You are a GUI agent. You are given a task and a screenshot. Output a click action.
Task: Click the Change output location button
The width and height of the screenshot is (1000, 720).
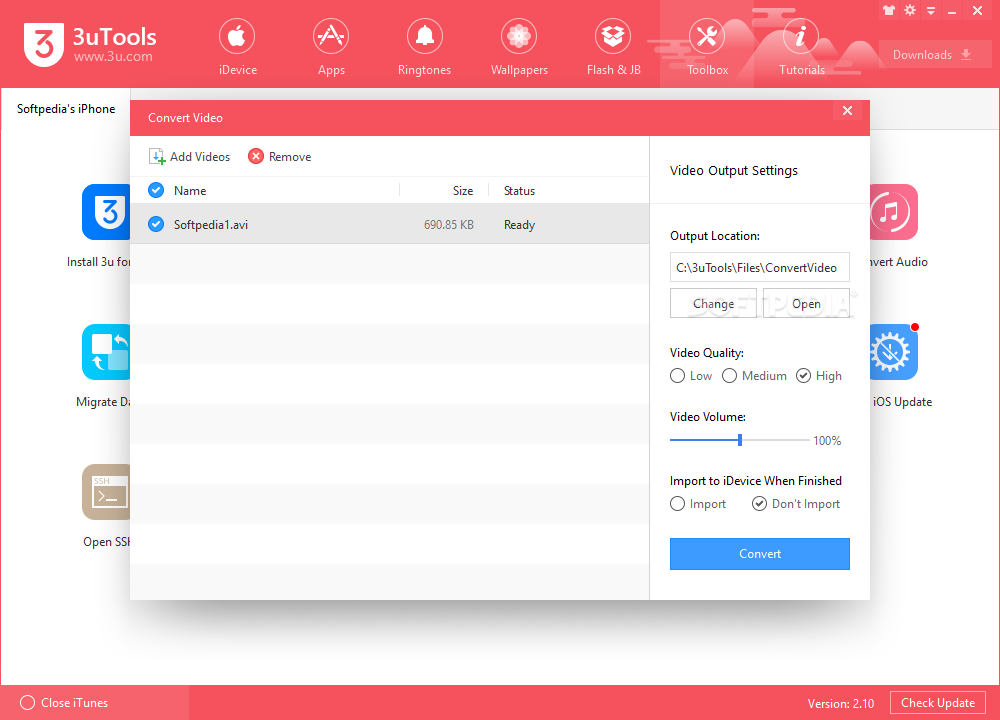tap(713, 304)
